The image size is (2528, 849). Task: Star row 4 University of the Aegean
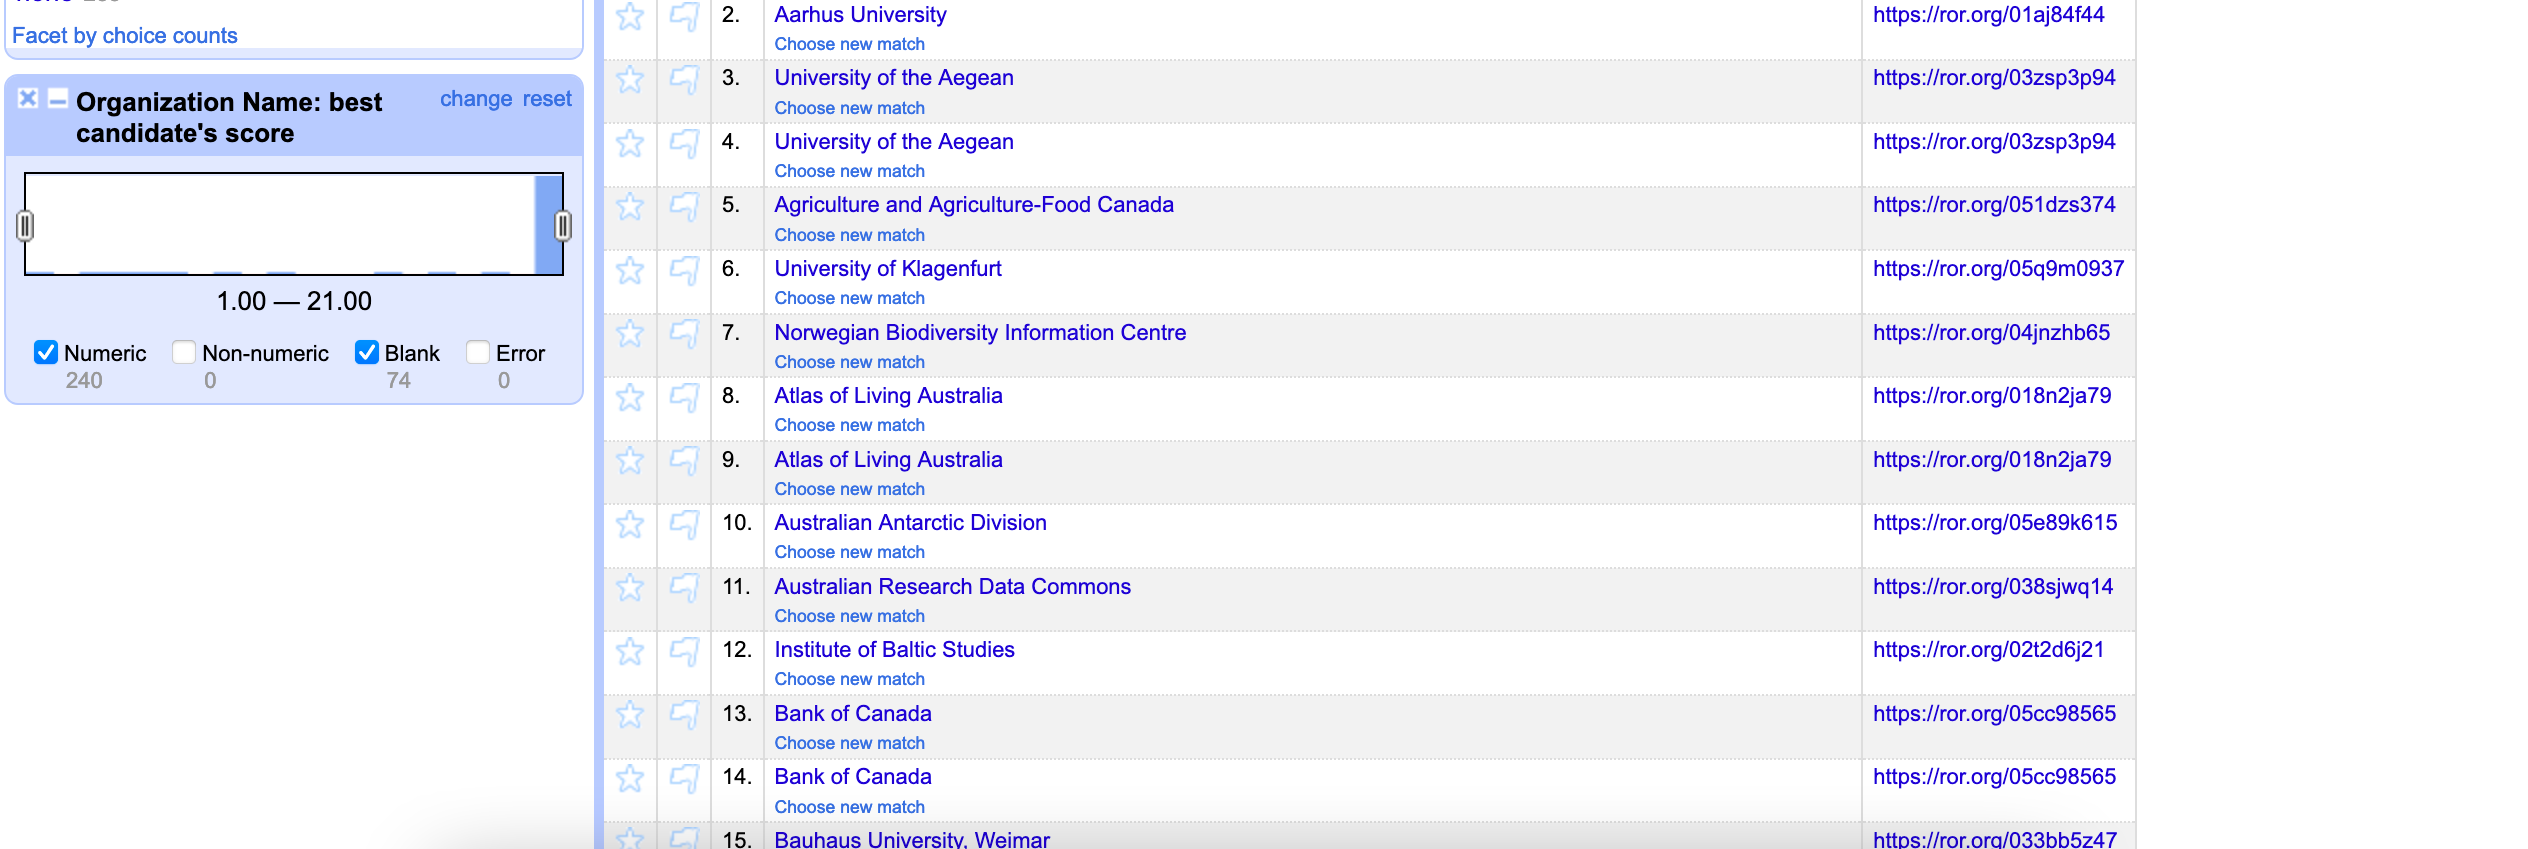[630, 143]
